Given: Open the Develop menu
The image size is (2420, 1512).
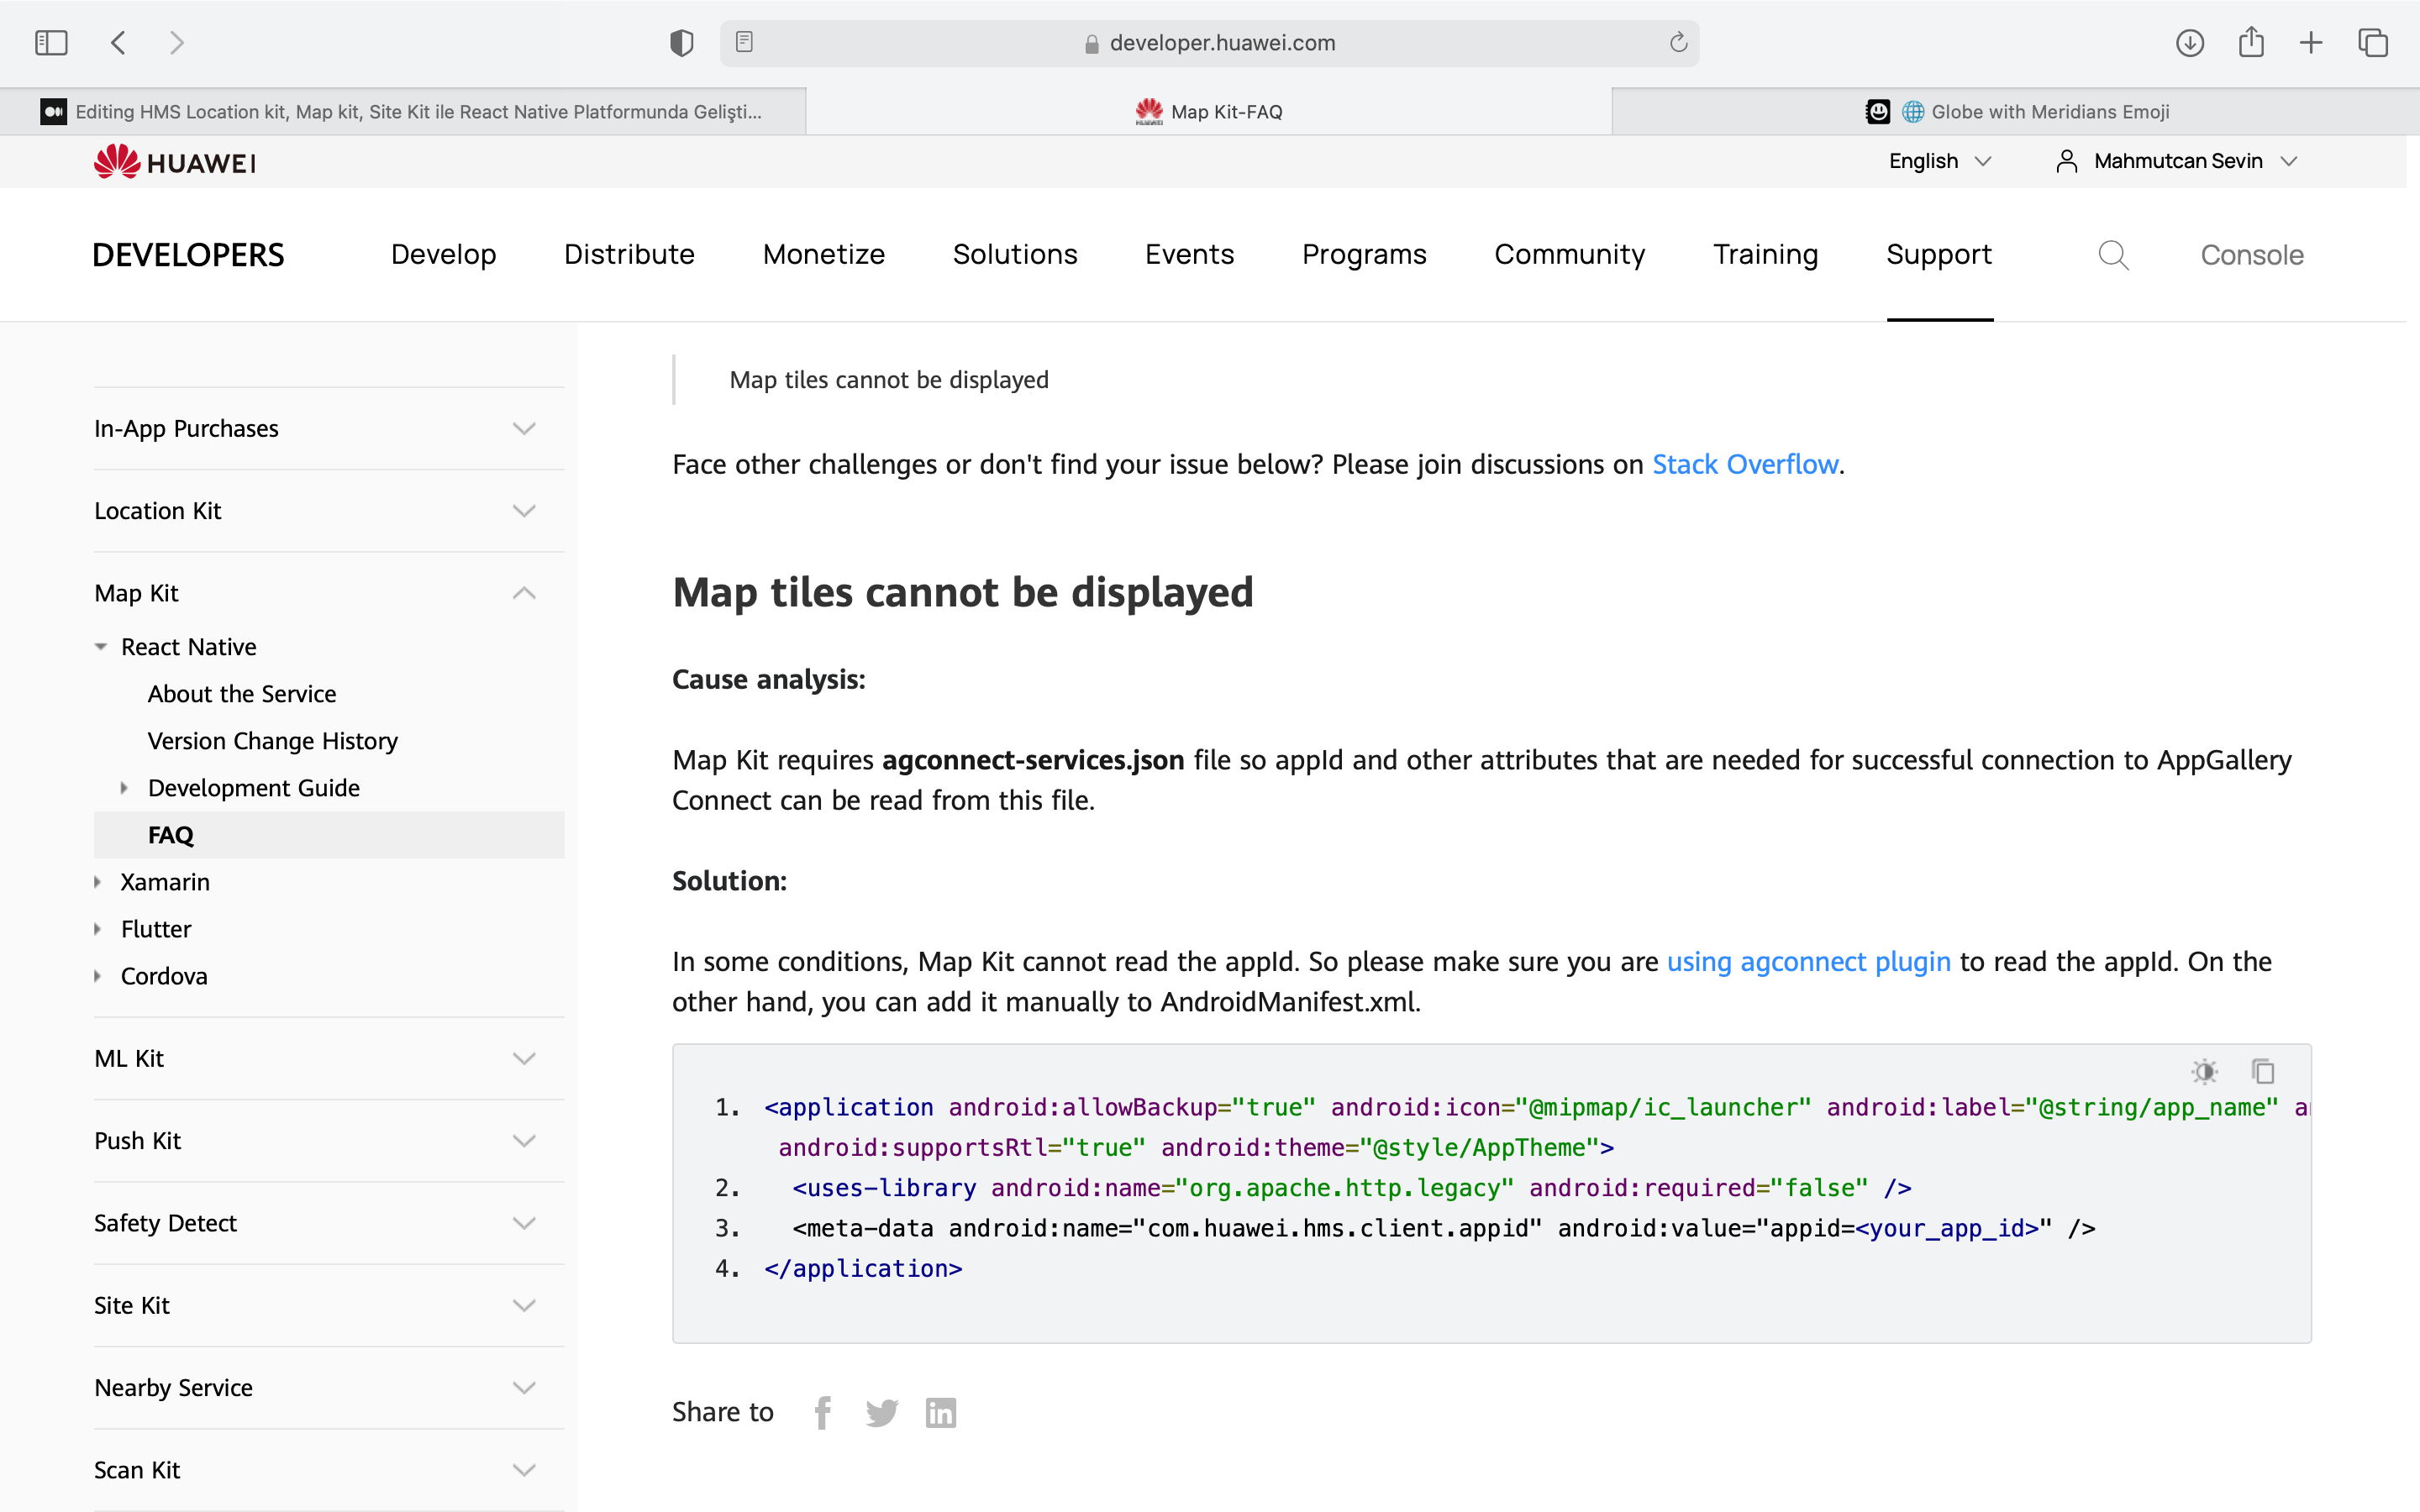Looking at the screenshot, I should coord(443,255).
